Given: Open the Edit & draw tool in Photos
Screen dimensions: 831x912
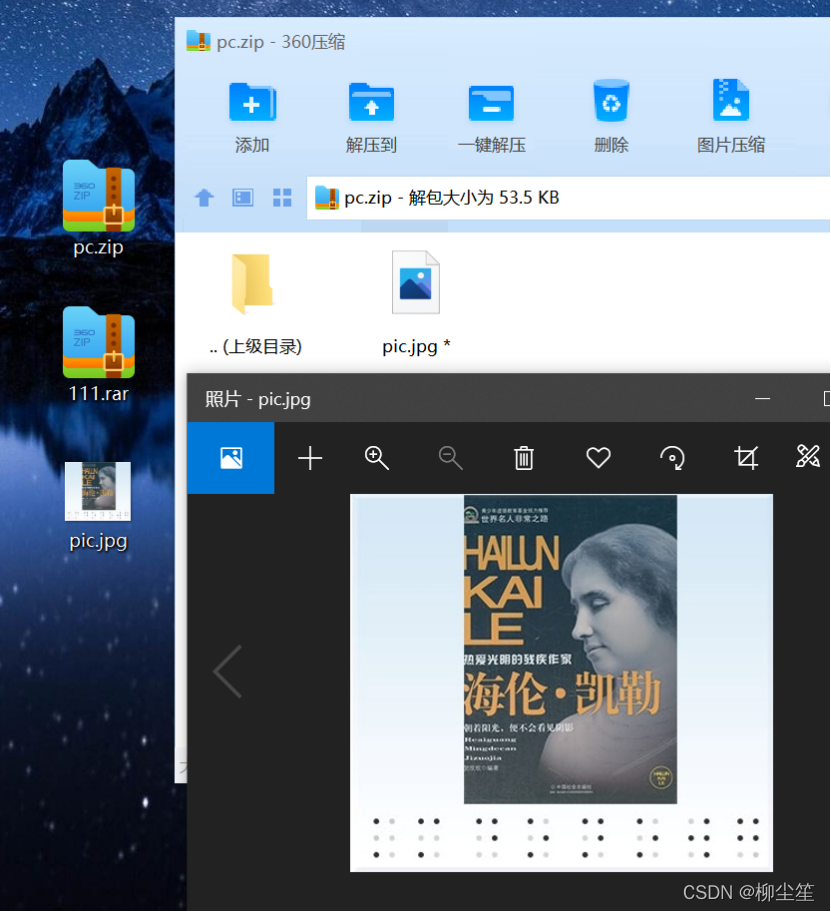Looking at the screenshot, I should [808, 457].
